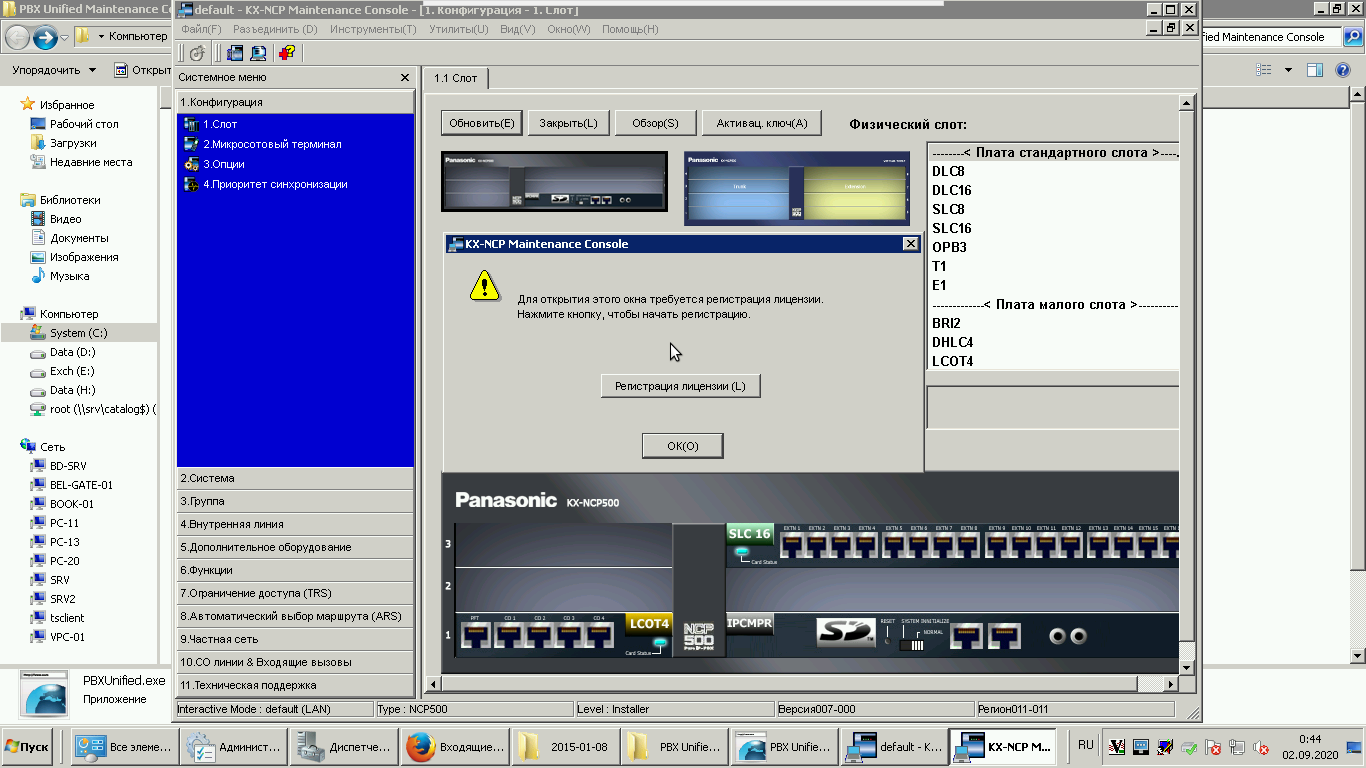1366x768 pixels.
Task: Open the Инструменты(T) menu
Action: click(373, 29)
